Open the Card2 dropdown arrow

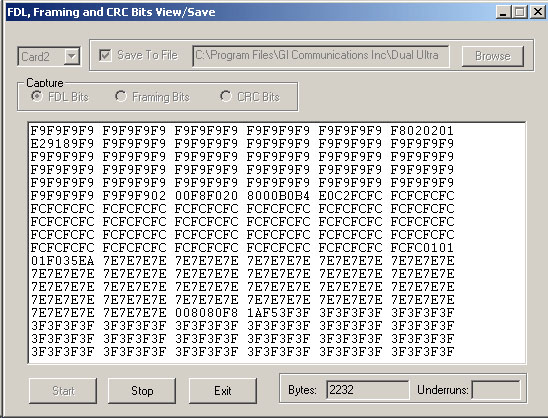(72, 56)
